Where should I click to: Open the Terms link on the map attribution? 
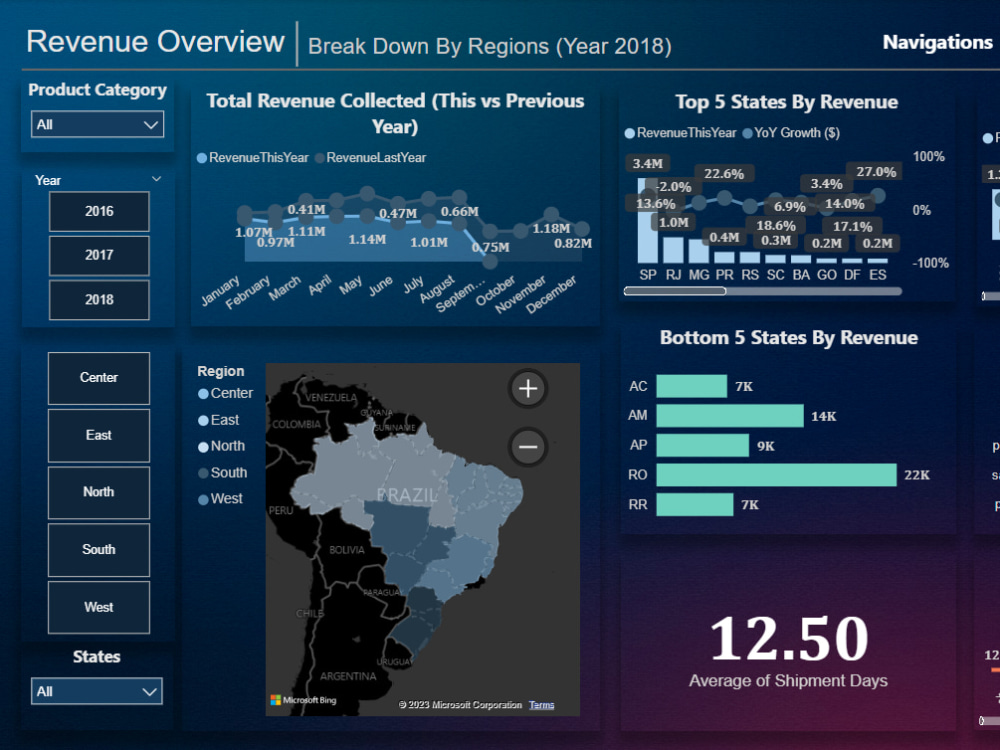pos(541,704)
